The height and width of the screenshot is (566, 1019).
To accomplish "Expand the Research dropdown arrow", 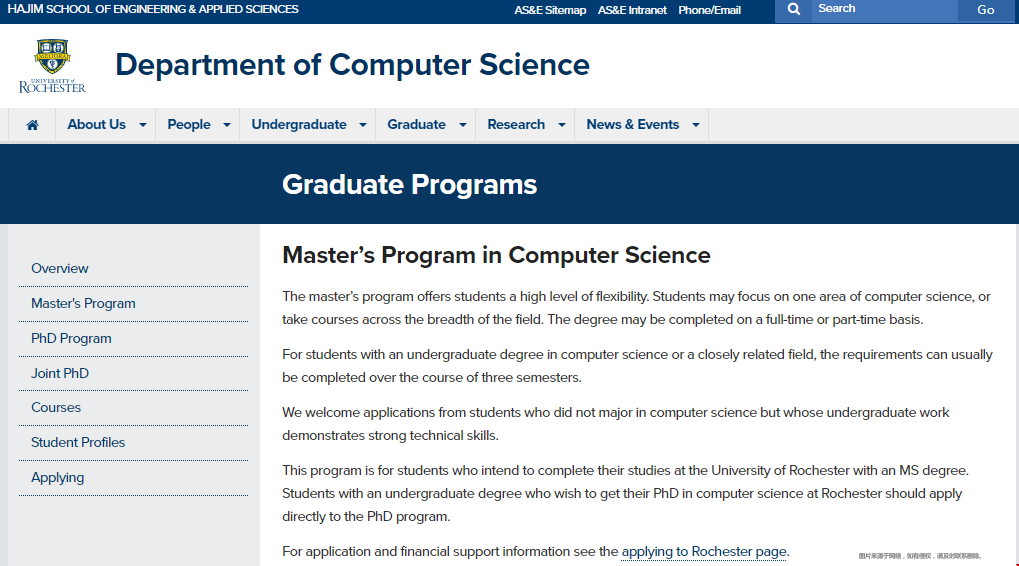I will (562, 125).
